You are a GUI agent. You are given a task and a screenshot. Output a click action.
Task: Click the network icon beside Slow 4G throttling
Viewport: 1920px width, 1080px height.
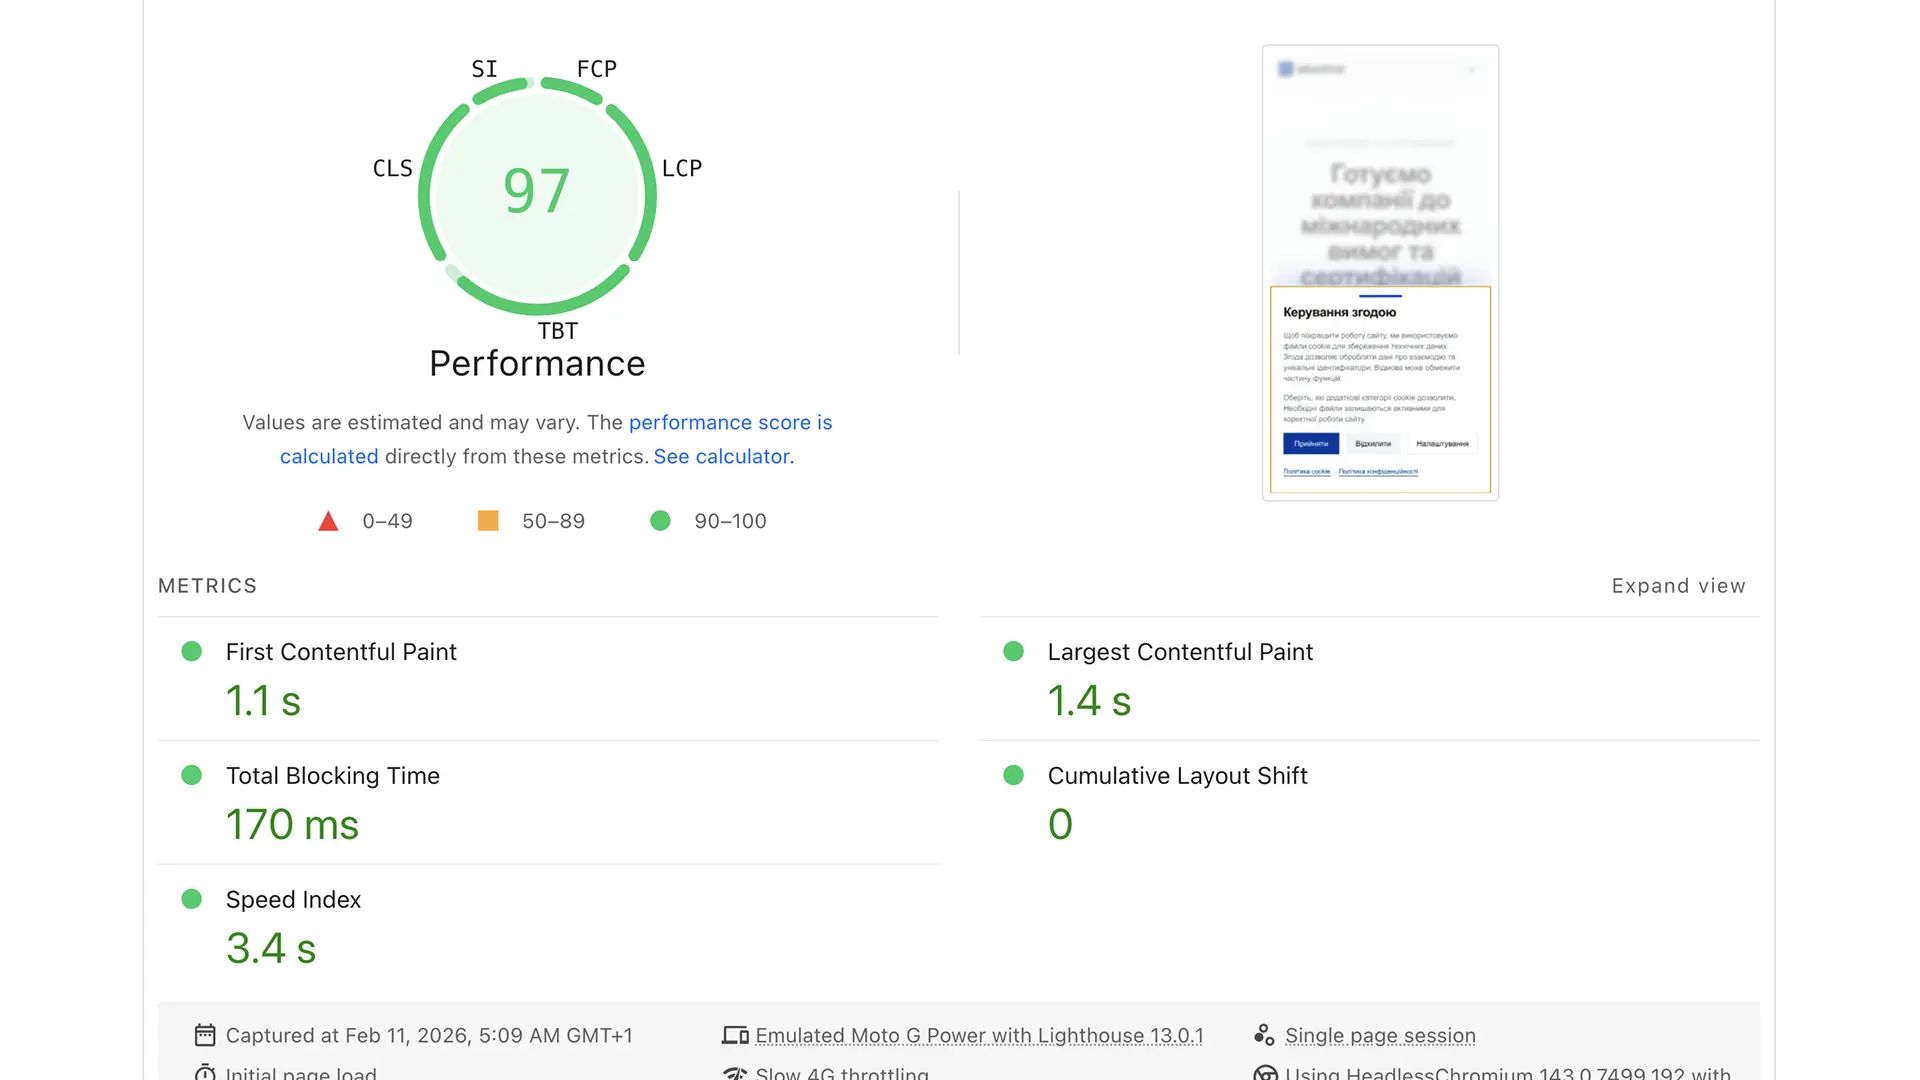pyautogui.click(x=735, y=1072)
